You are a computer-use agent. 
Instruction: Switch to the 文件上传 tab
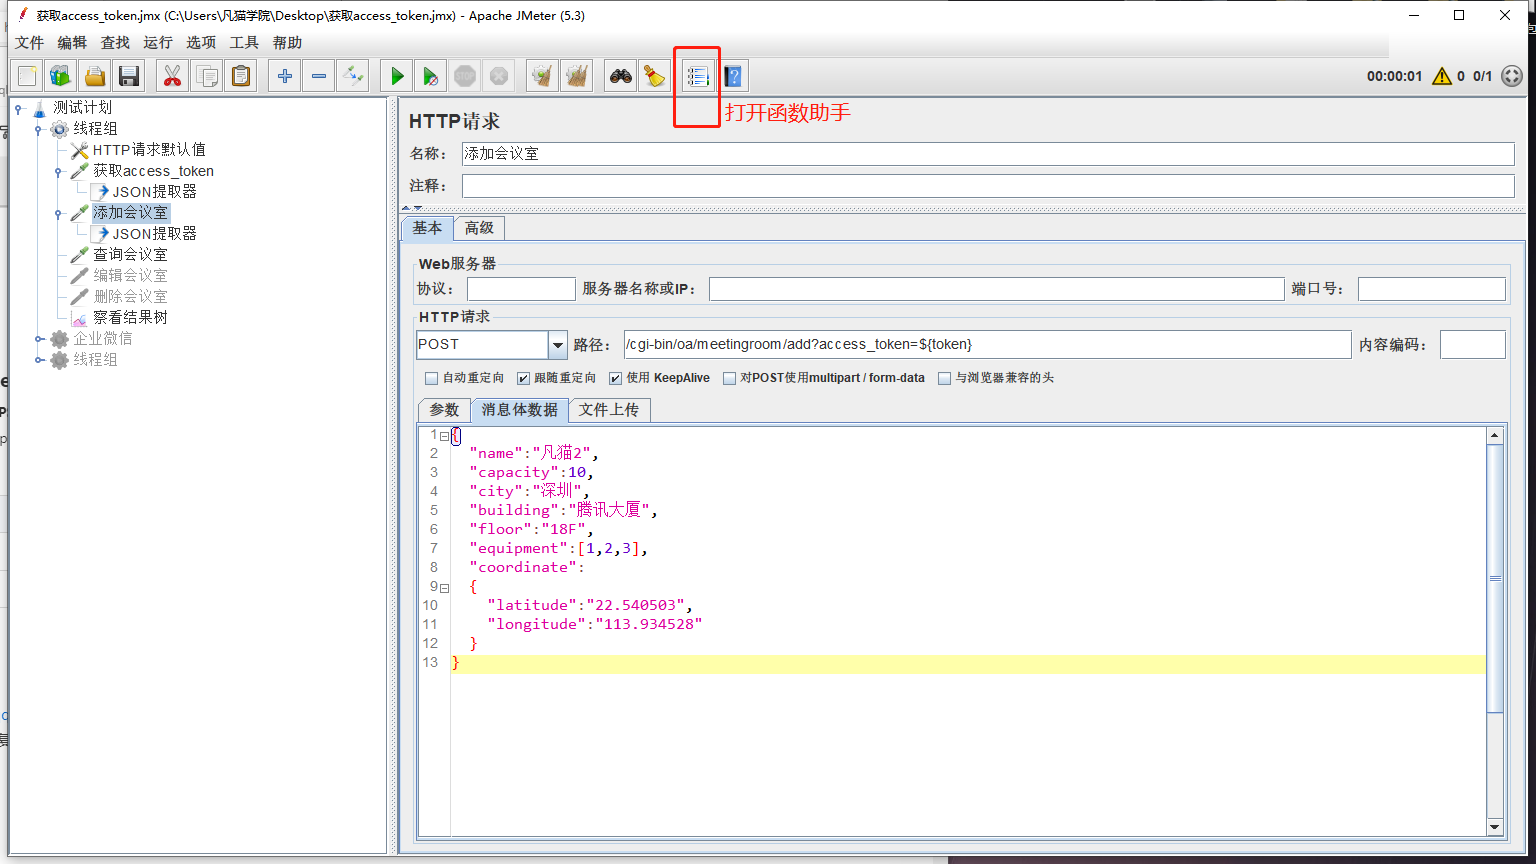tap(609, 410)
